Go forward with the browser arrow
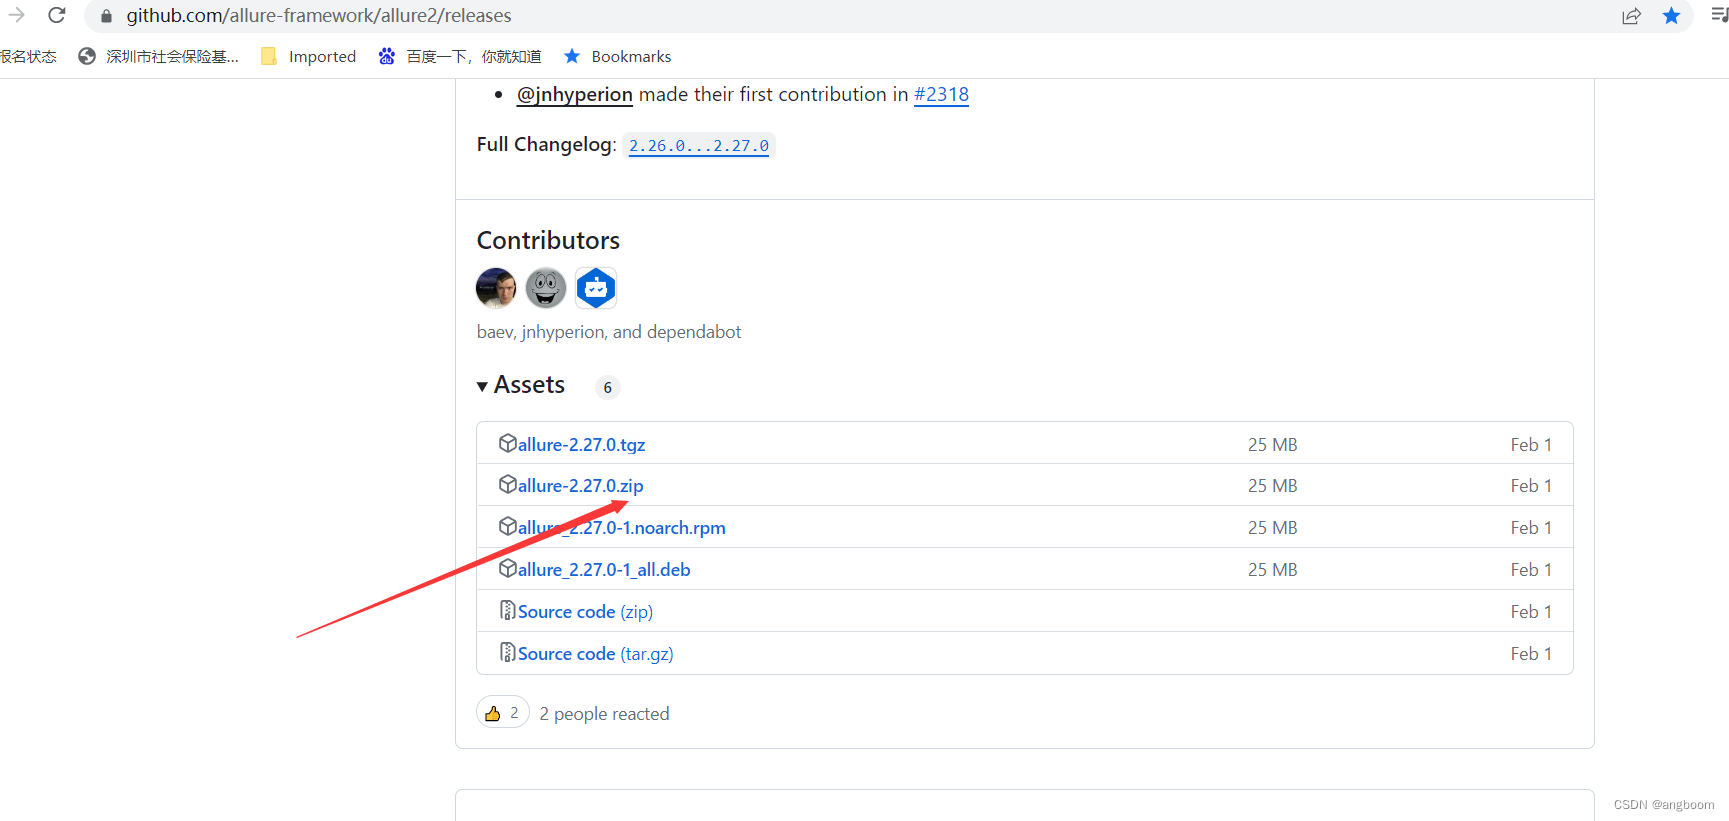1729x821 pixels. pos(16,15)
